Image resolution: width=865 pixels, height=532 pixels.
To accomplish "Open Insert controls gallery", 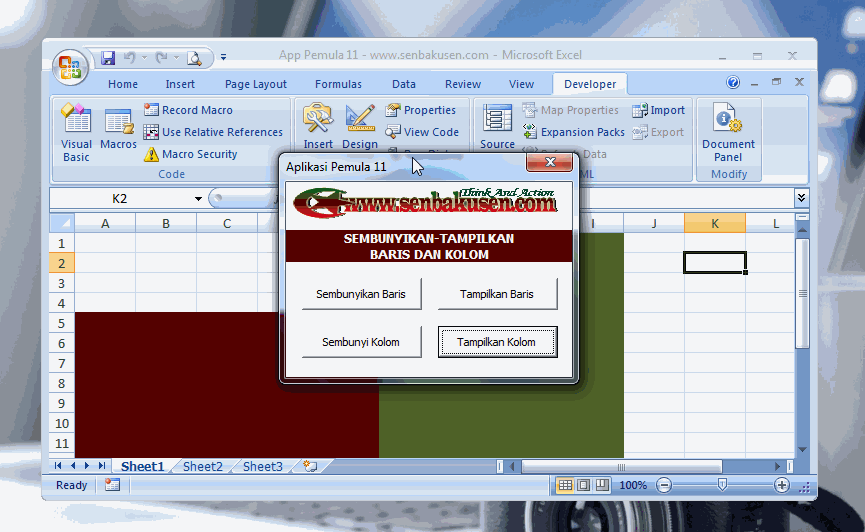I will [x=318, y=127].
